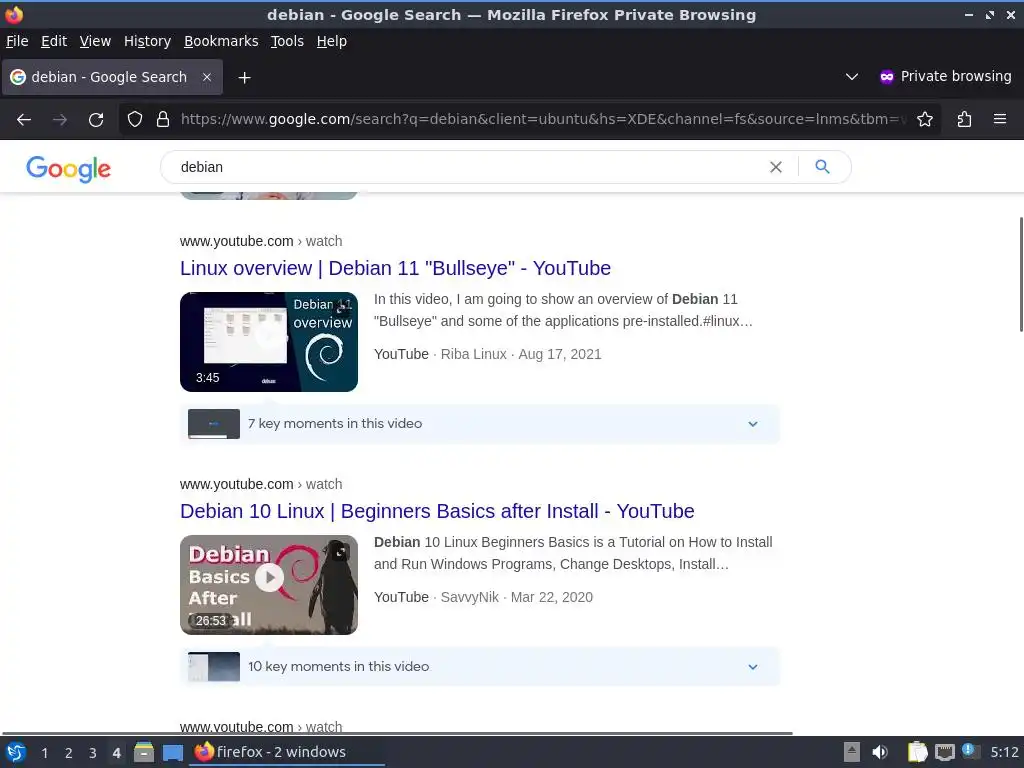Click the show desktop taskbar icon
Image resolution: width=1024 pixels, height=768 pixels.
point(173,753)
